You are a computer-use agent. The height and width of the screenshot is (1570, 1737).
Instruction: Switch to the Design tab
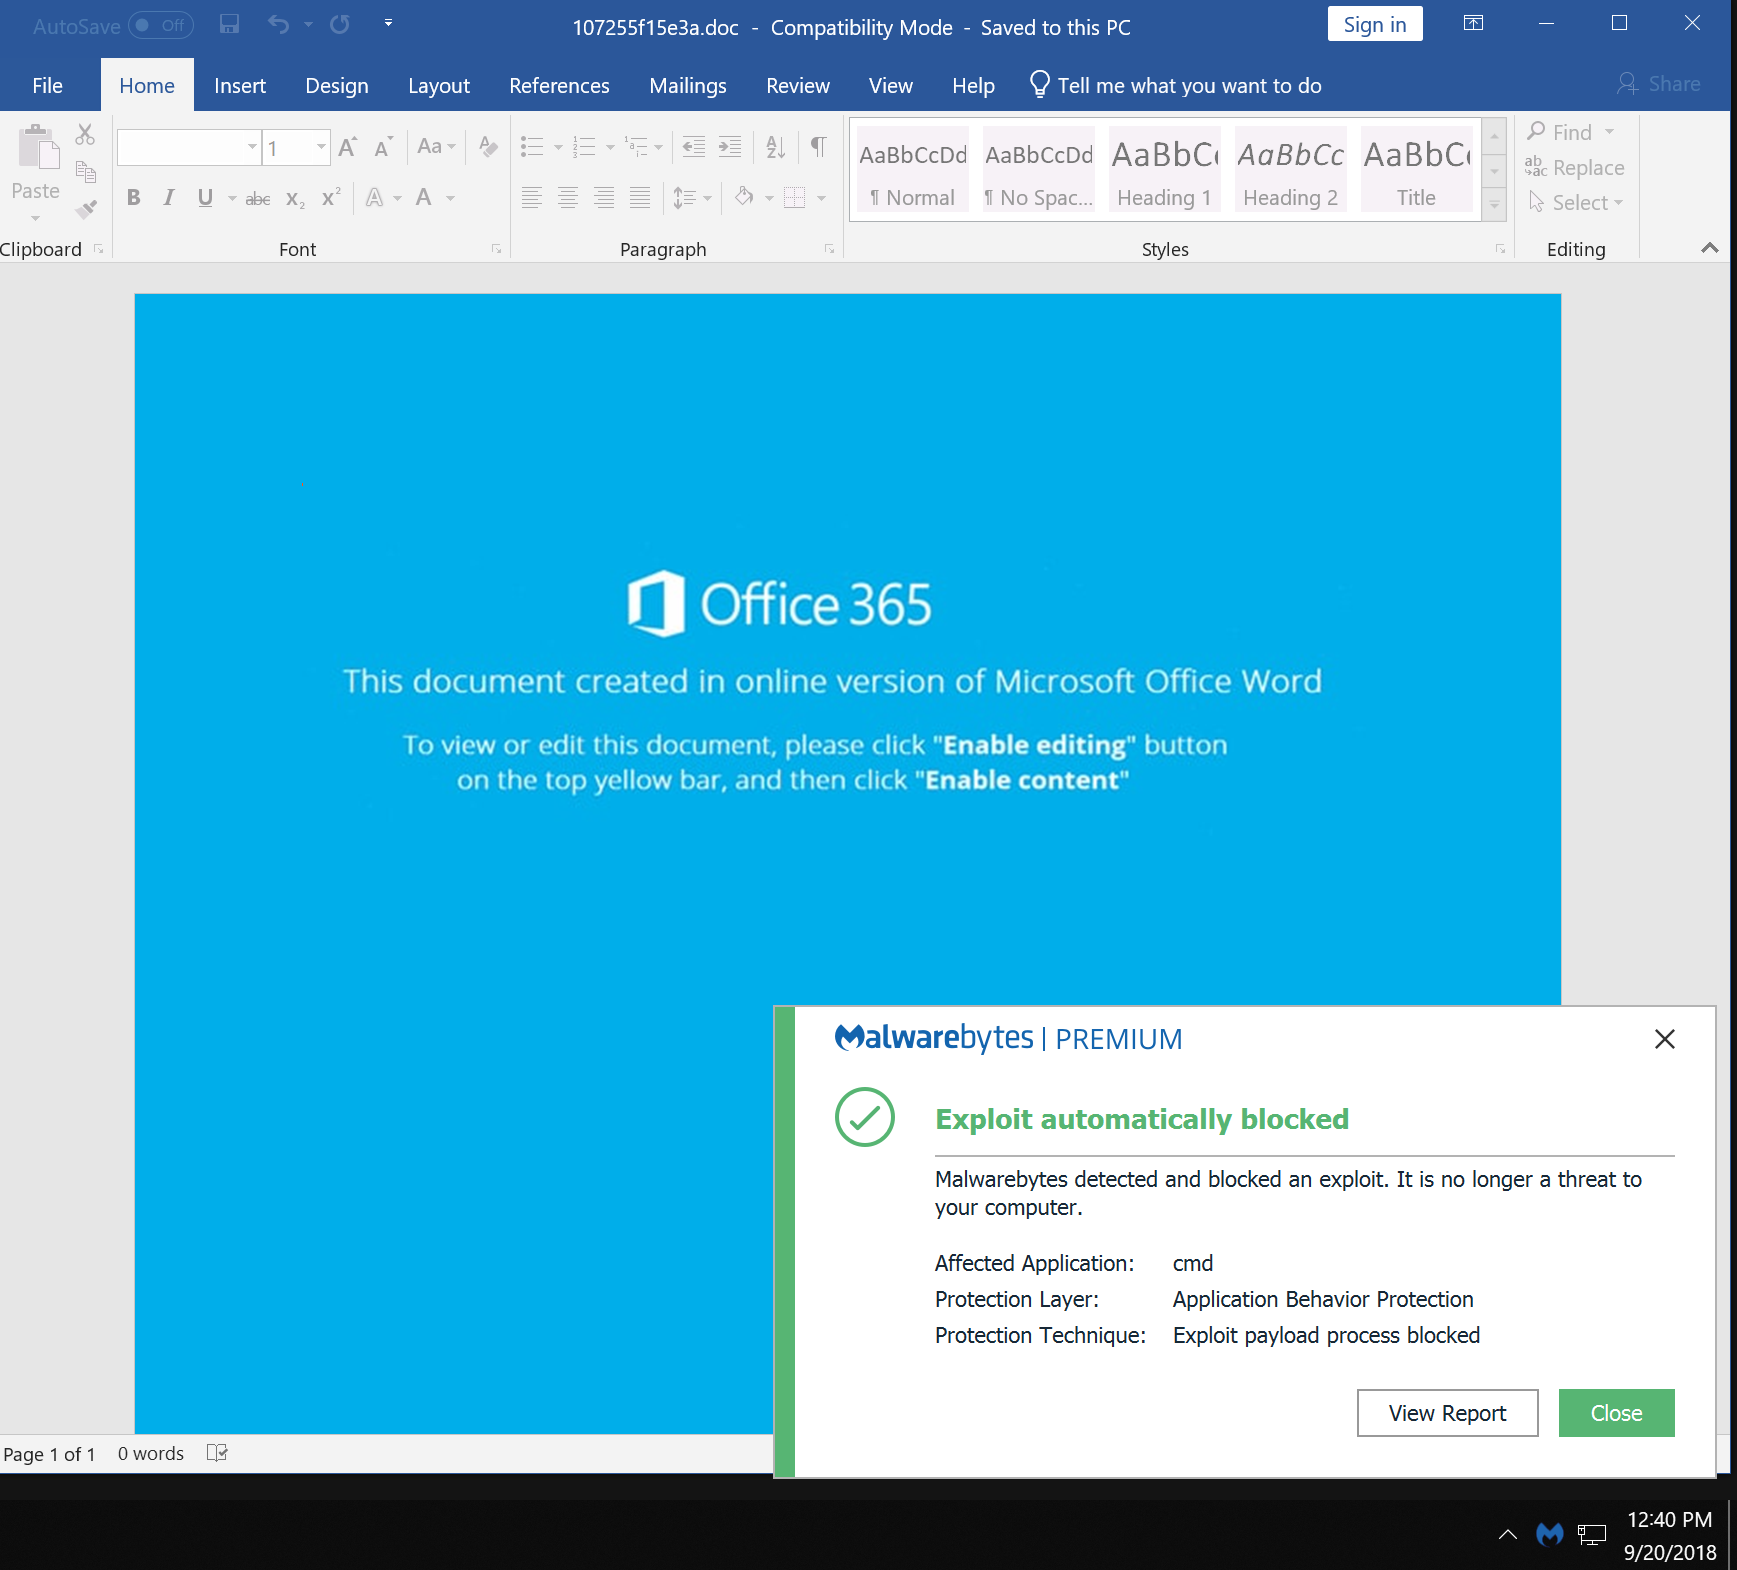(x=337, y=86)
